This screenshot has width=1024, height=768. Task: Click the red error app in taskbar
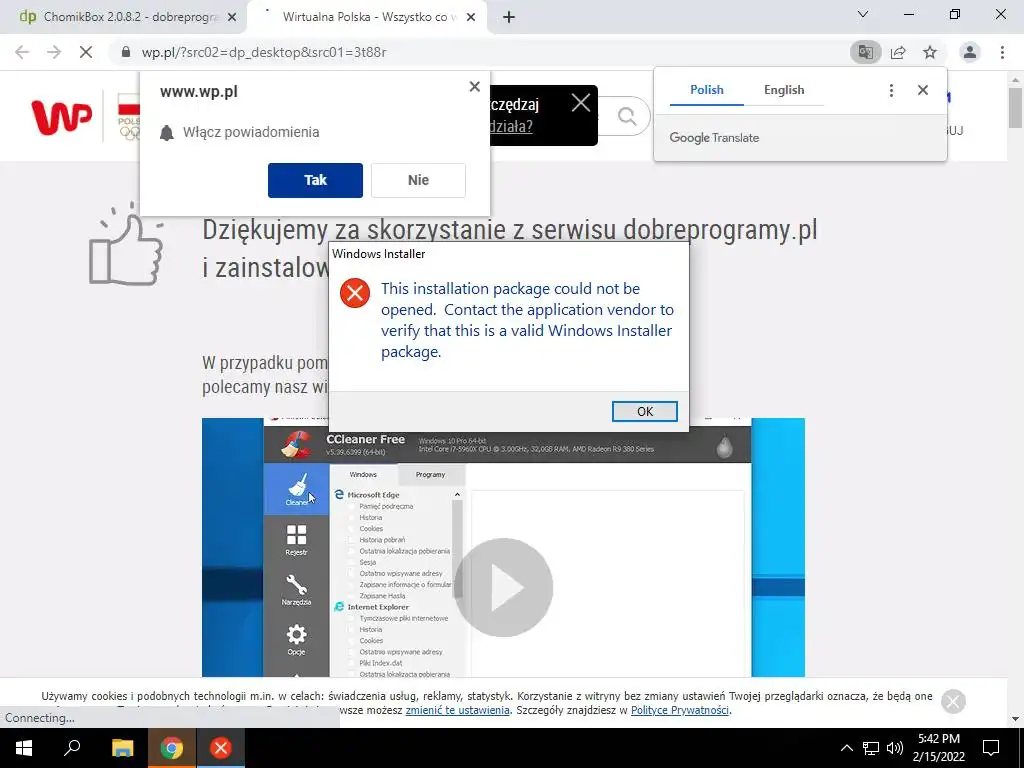[x=221, y=748]
